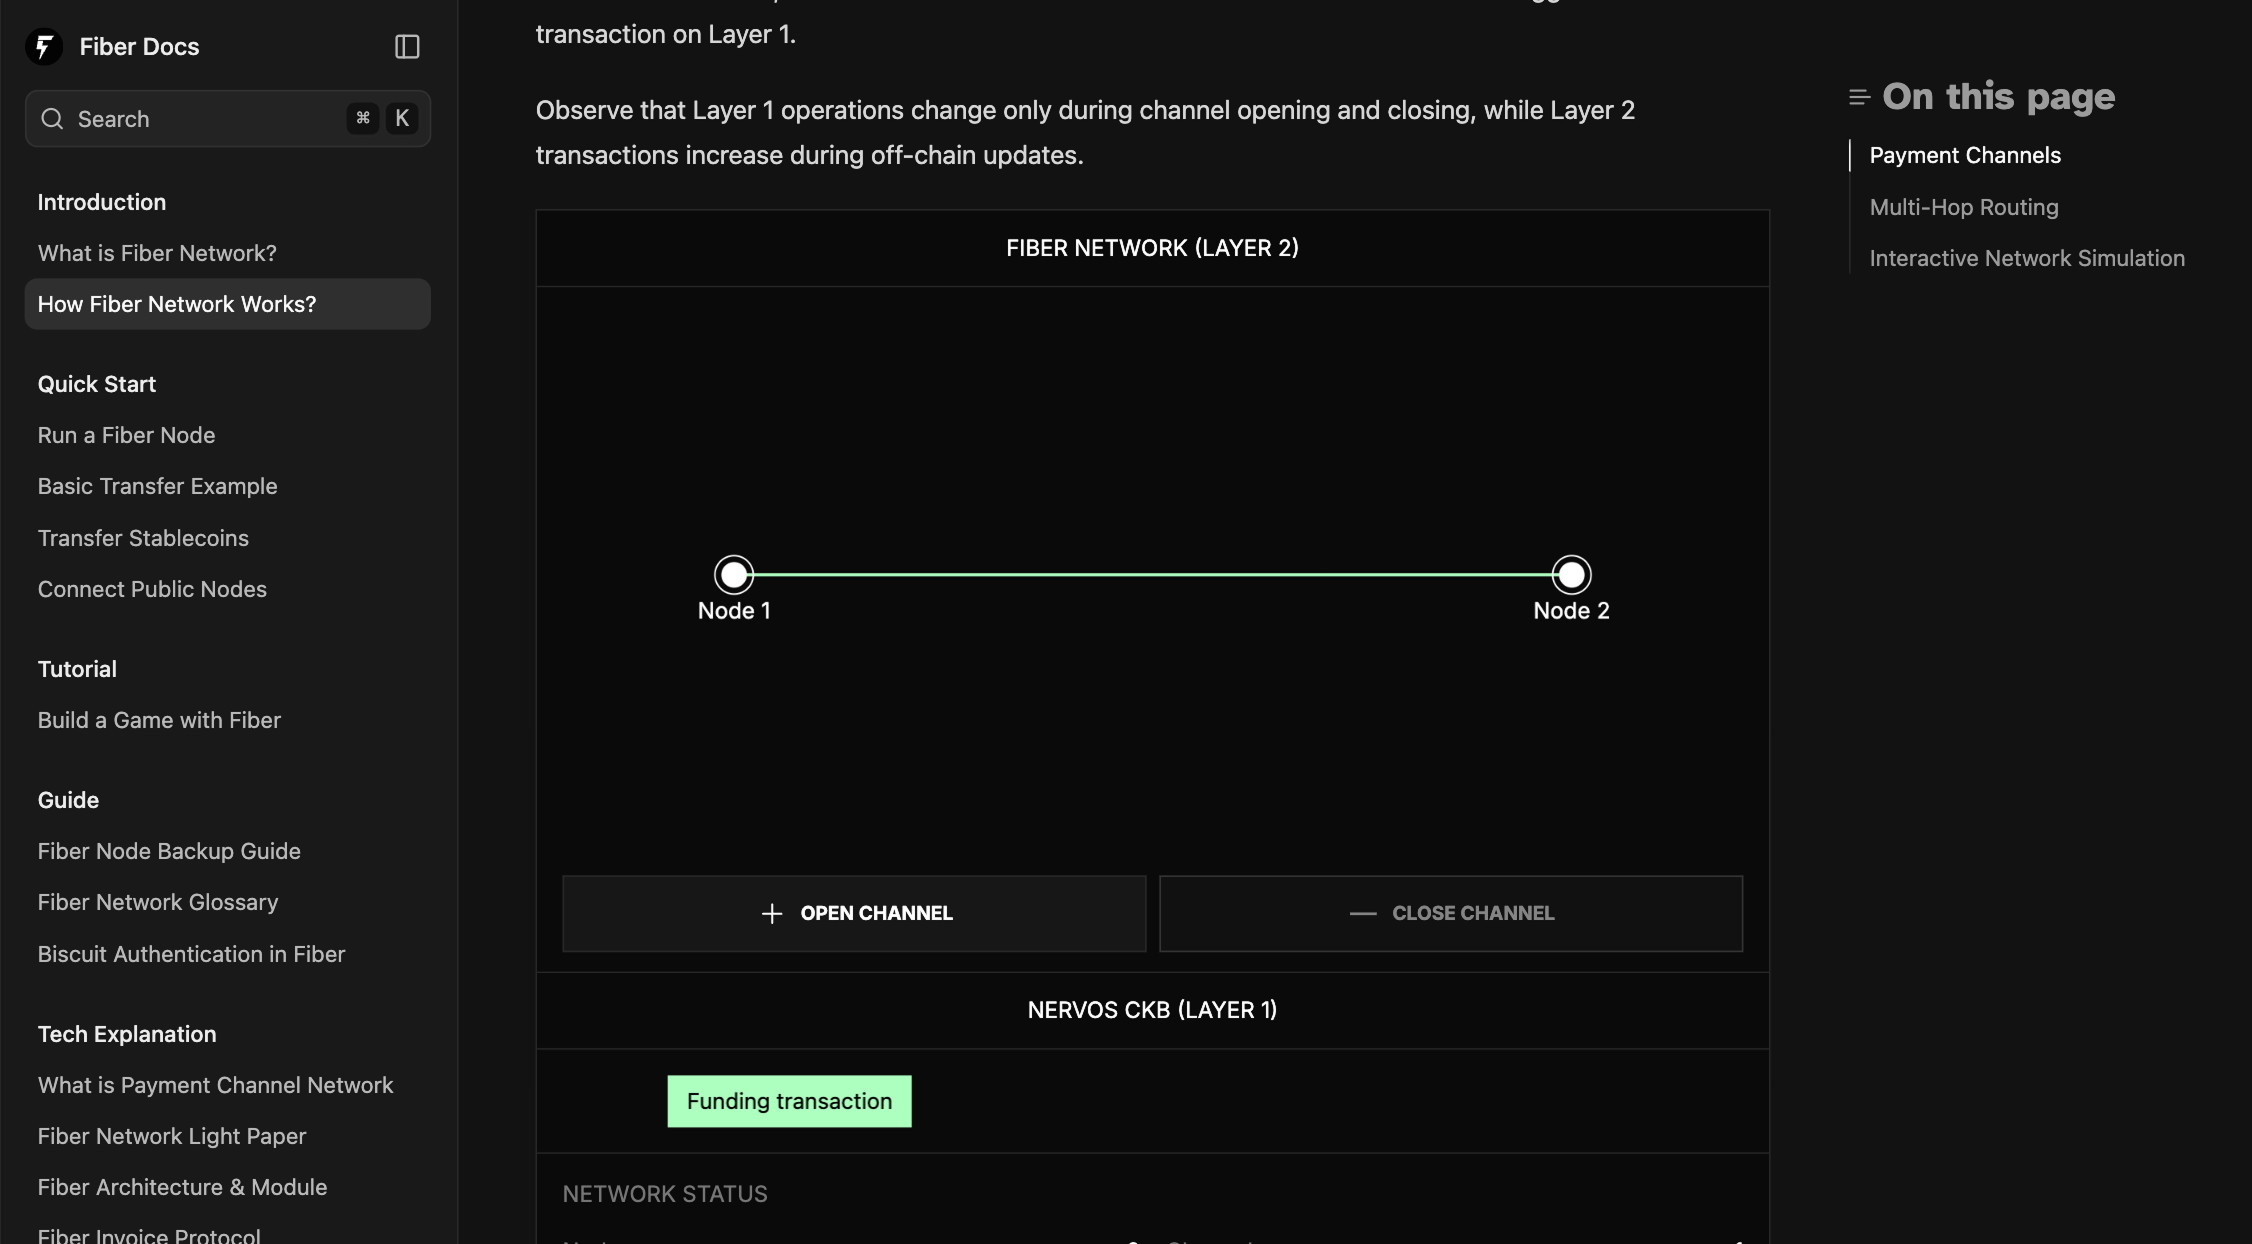
Task: Open the Close Channel button
Action: pos(1451,914)
